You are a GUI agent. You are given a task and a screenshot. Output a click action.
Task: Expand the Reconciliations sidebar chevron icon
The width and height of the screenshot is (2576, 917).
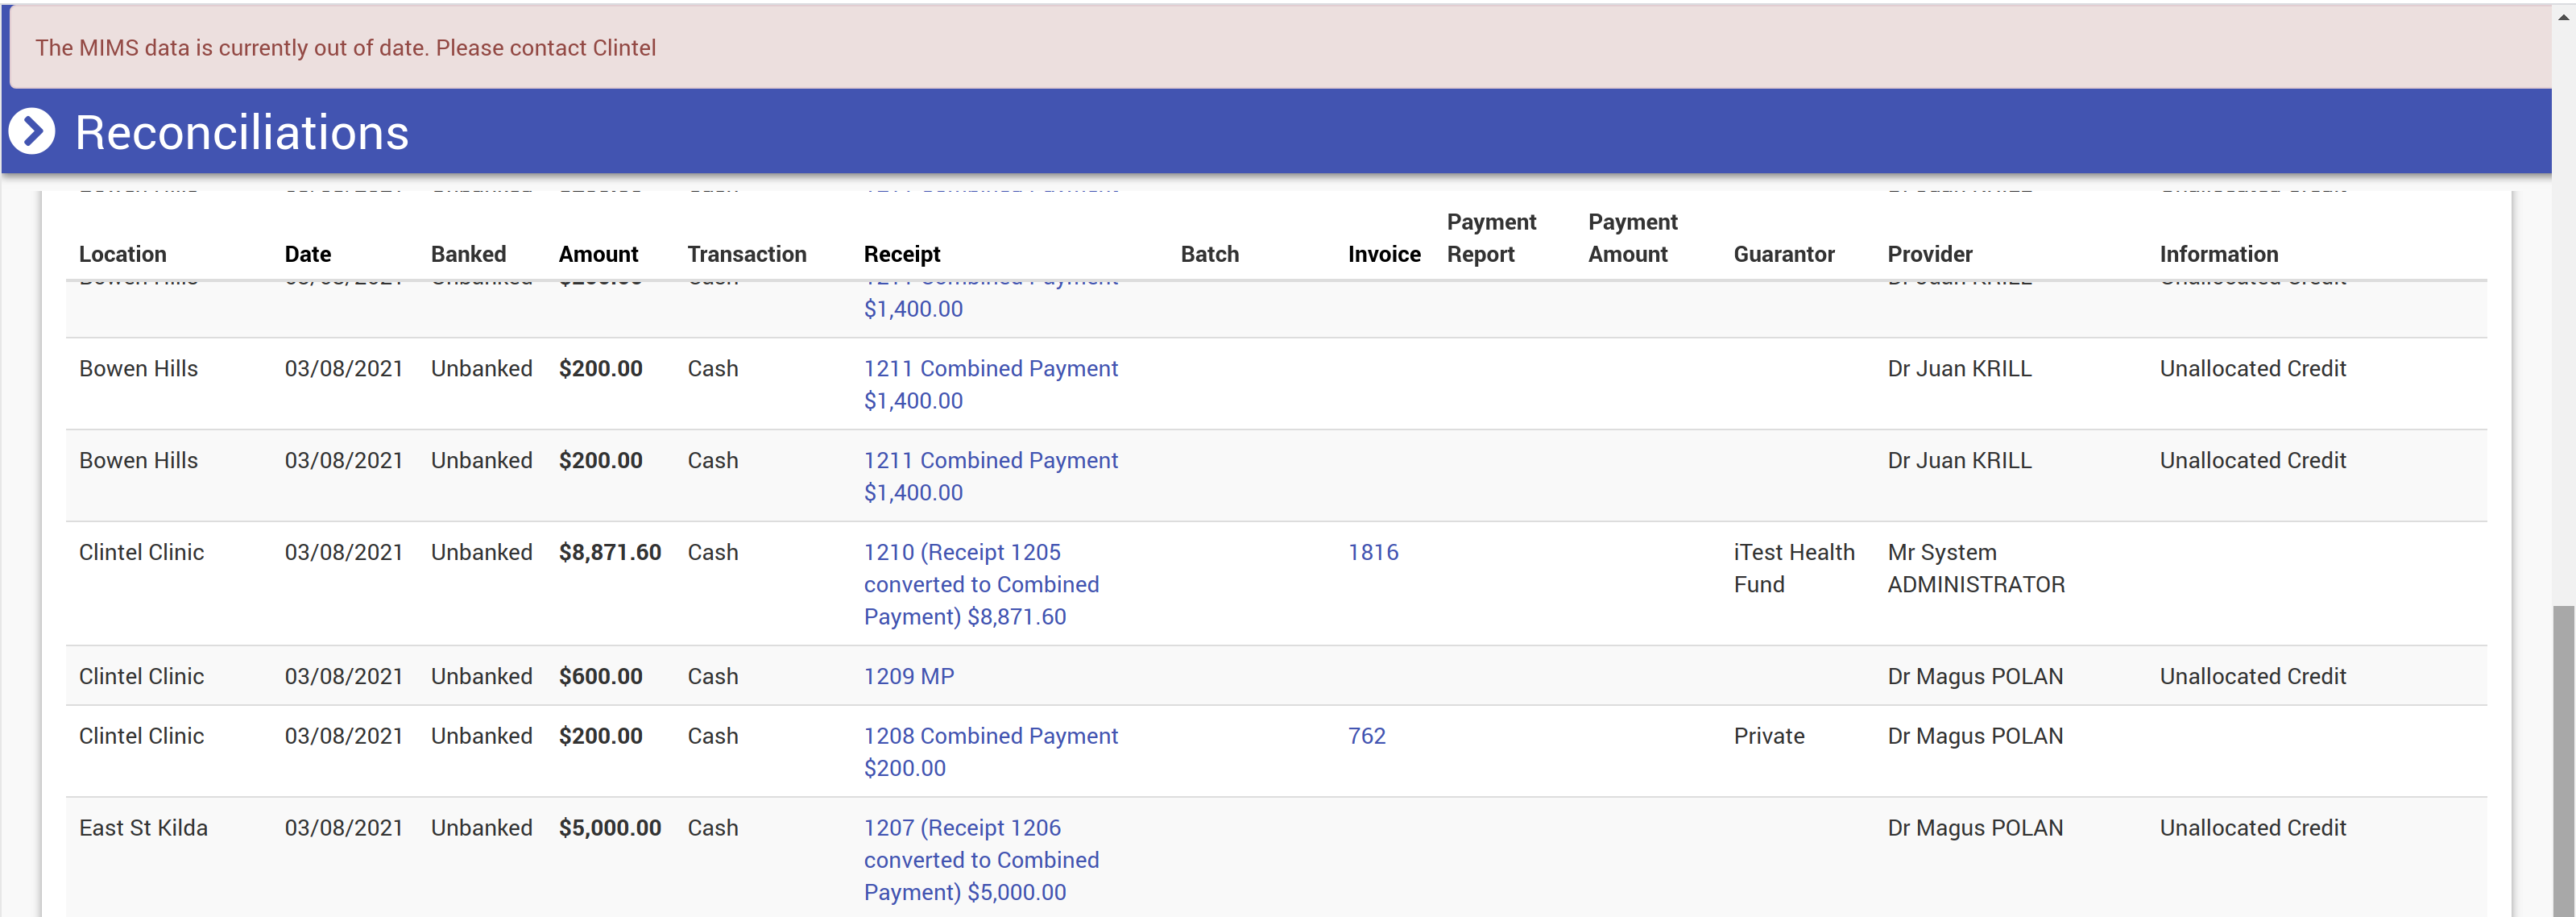point(32,132)
